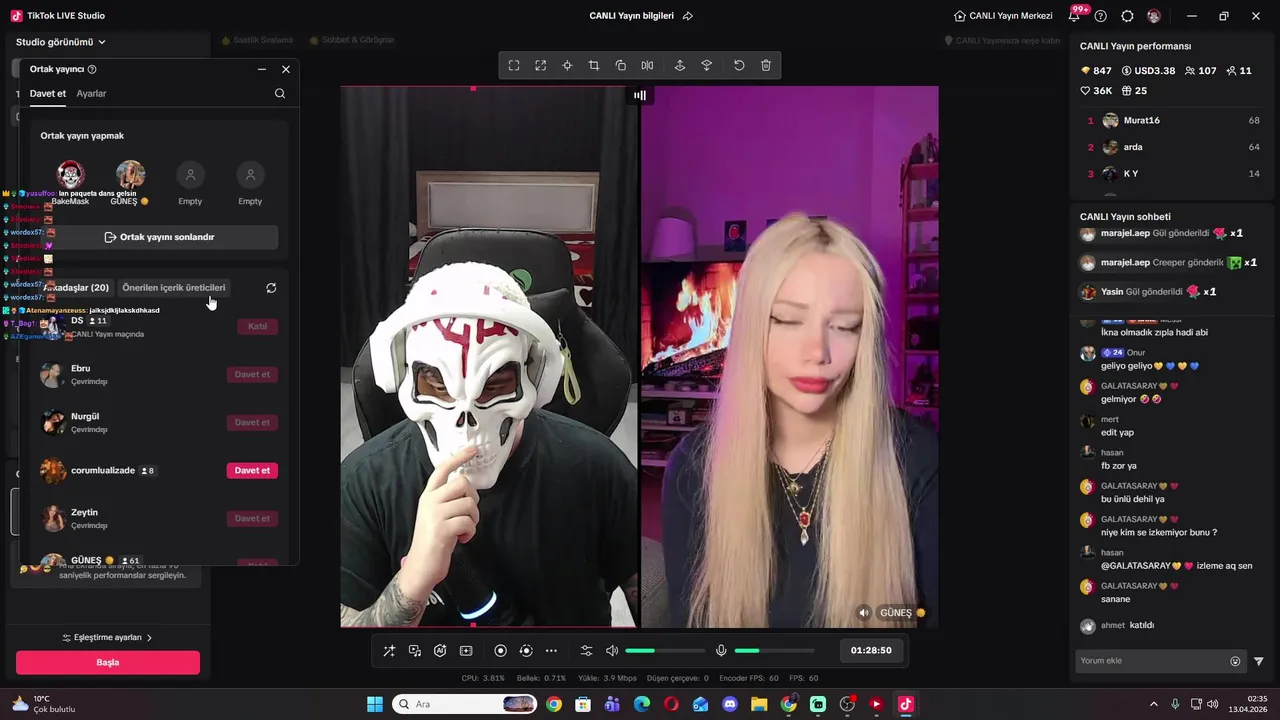Select the Crop tool icon
This screenshot has height=720, width=1280.
[x=594, y=65]
